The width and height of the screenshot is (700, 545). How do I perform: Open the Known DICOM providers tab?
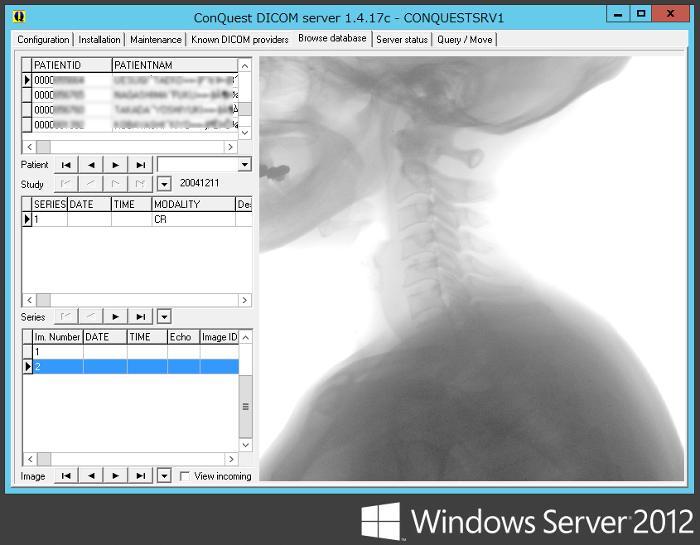click(x=240, y=40)
